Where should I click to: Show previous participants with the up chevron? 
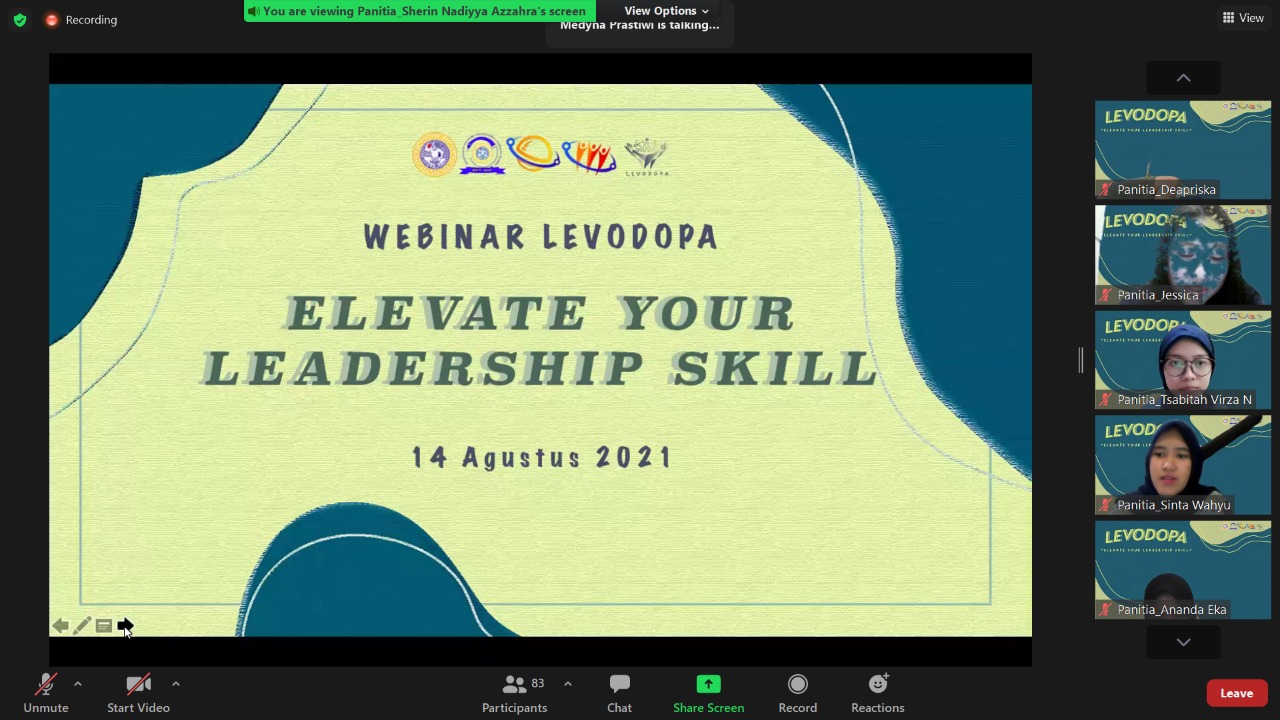click(1183, 78)
